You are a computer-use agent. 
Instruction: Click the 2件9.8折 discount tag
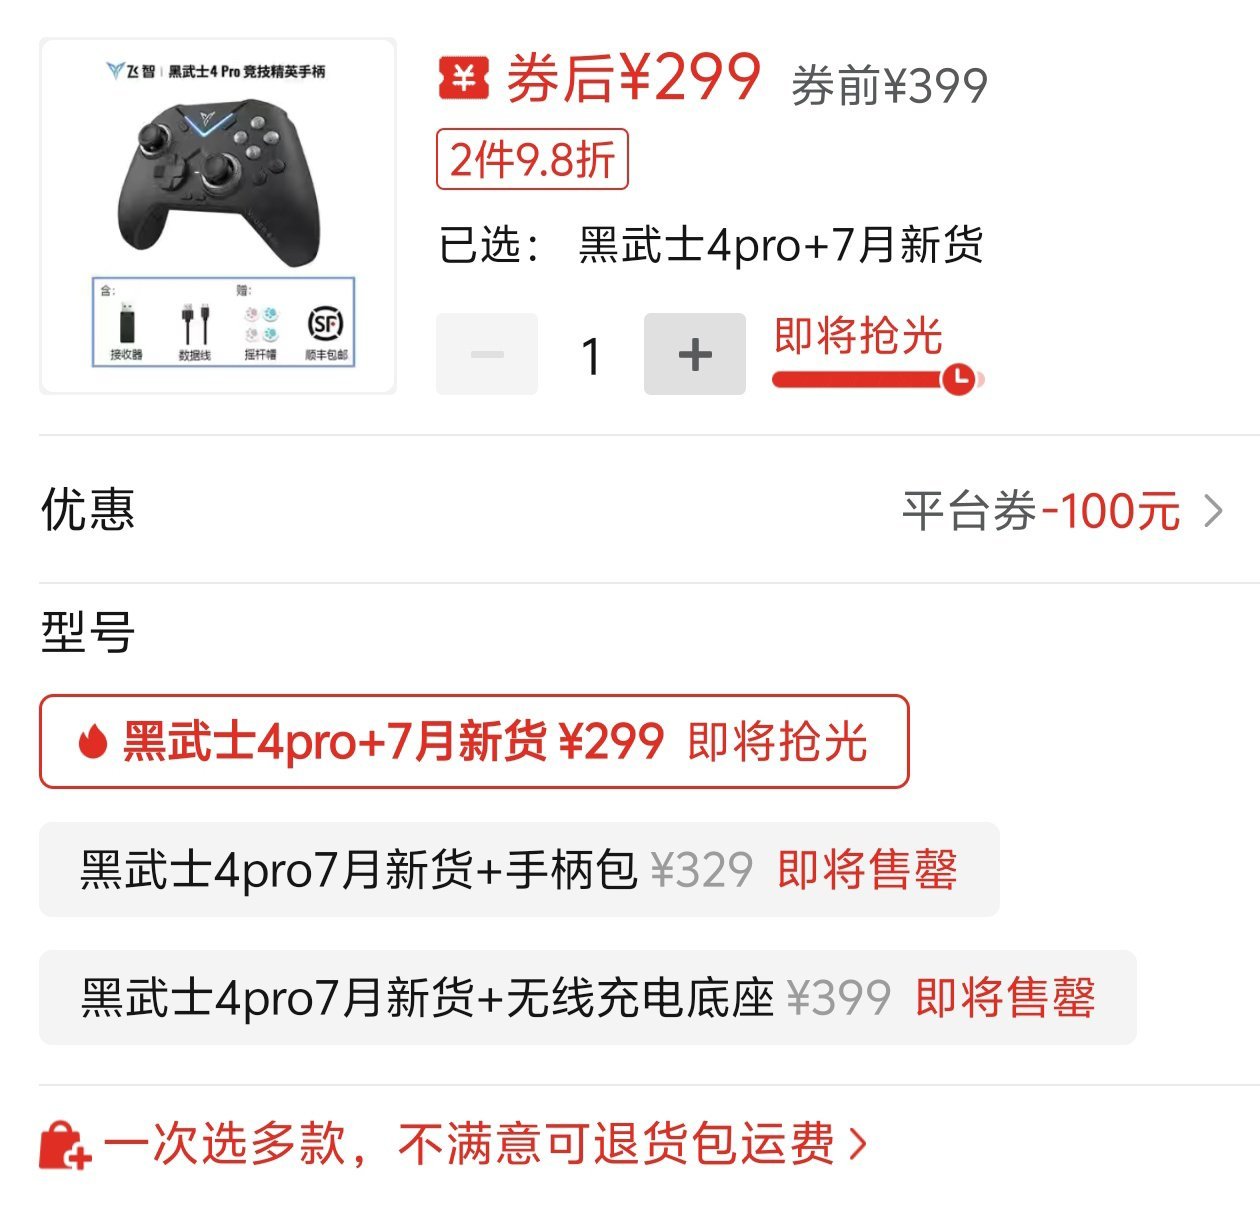(x=532, y=159)
